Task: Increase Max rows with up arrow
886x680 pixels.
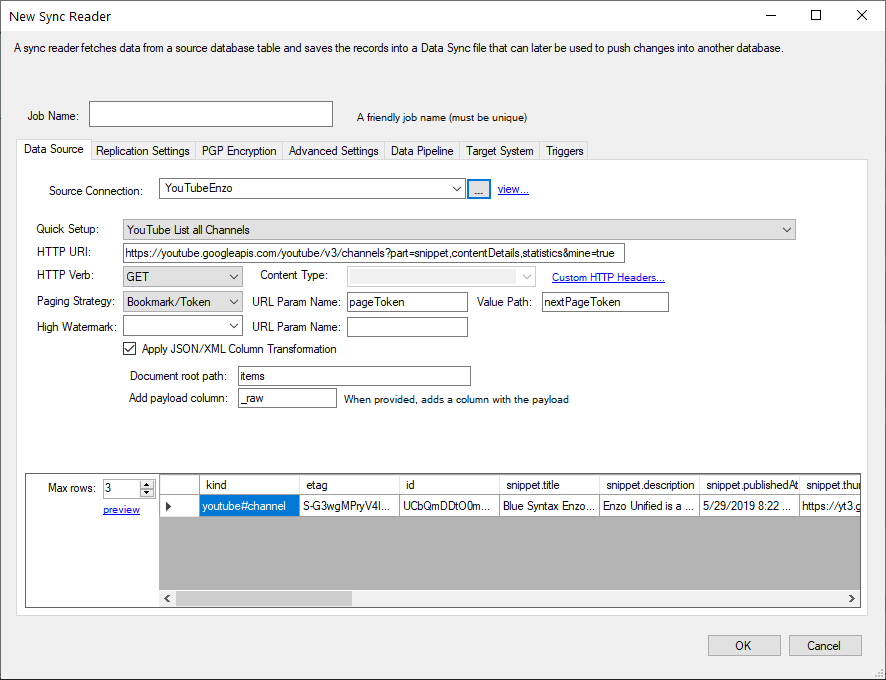Action: point(147,484)
